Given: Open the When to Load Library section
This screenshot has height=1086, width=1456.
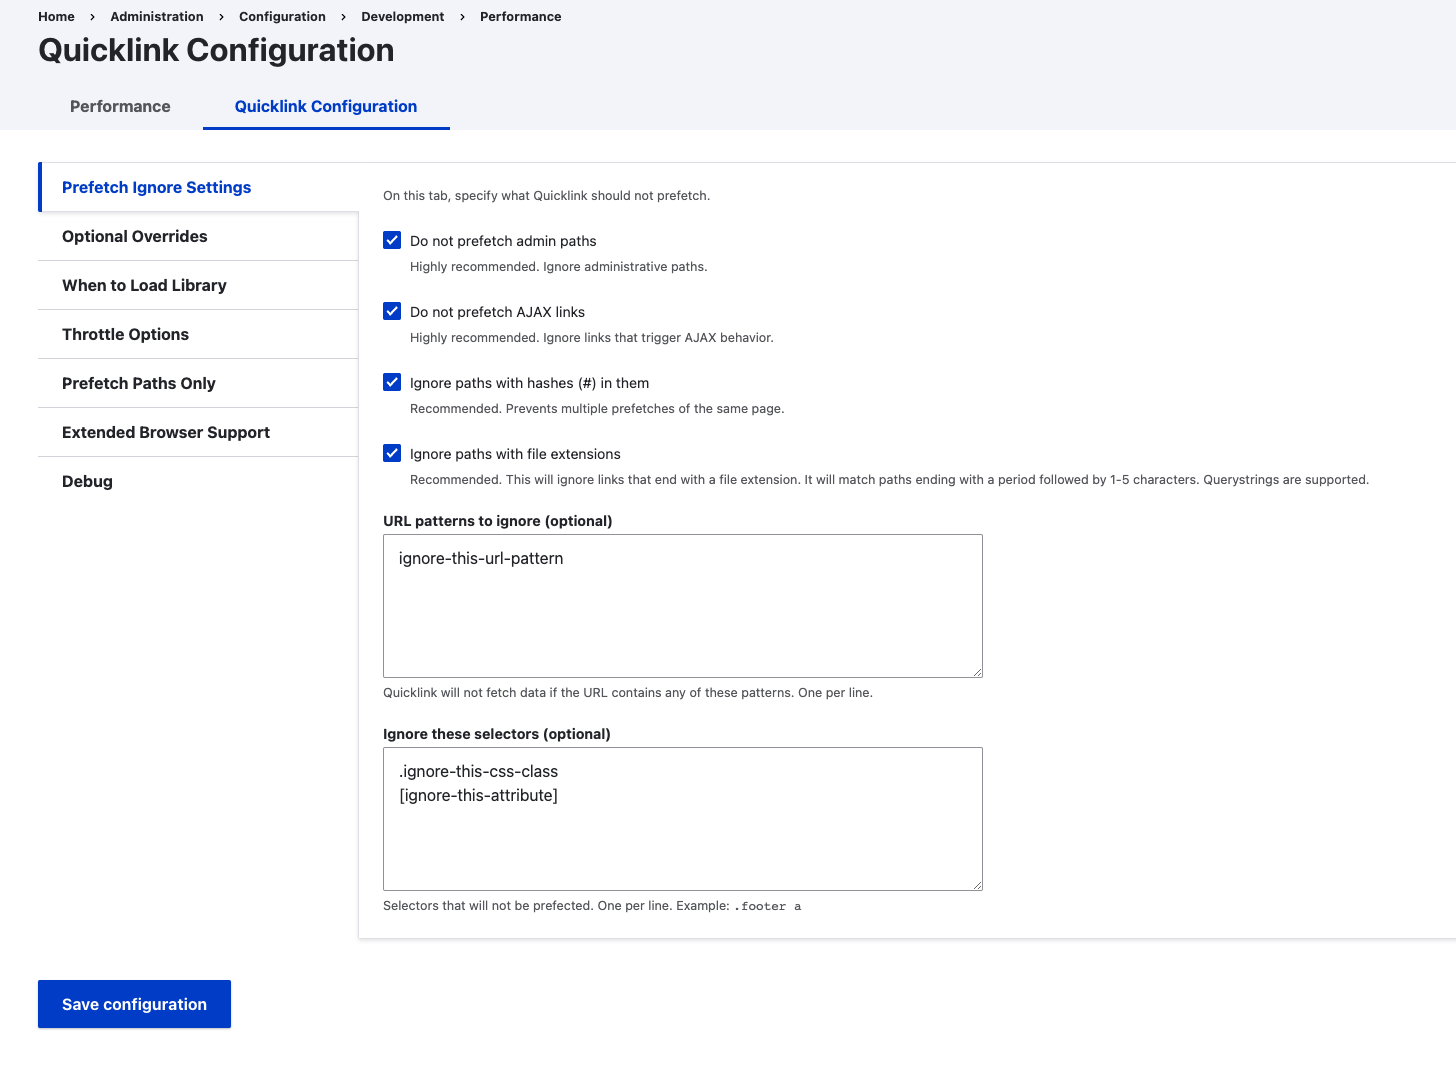Looking at the screenshot, I should click(x=144, y=285).
